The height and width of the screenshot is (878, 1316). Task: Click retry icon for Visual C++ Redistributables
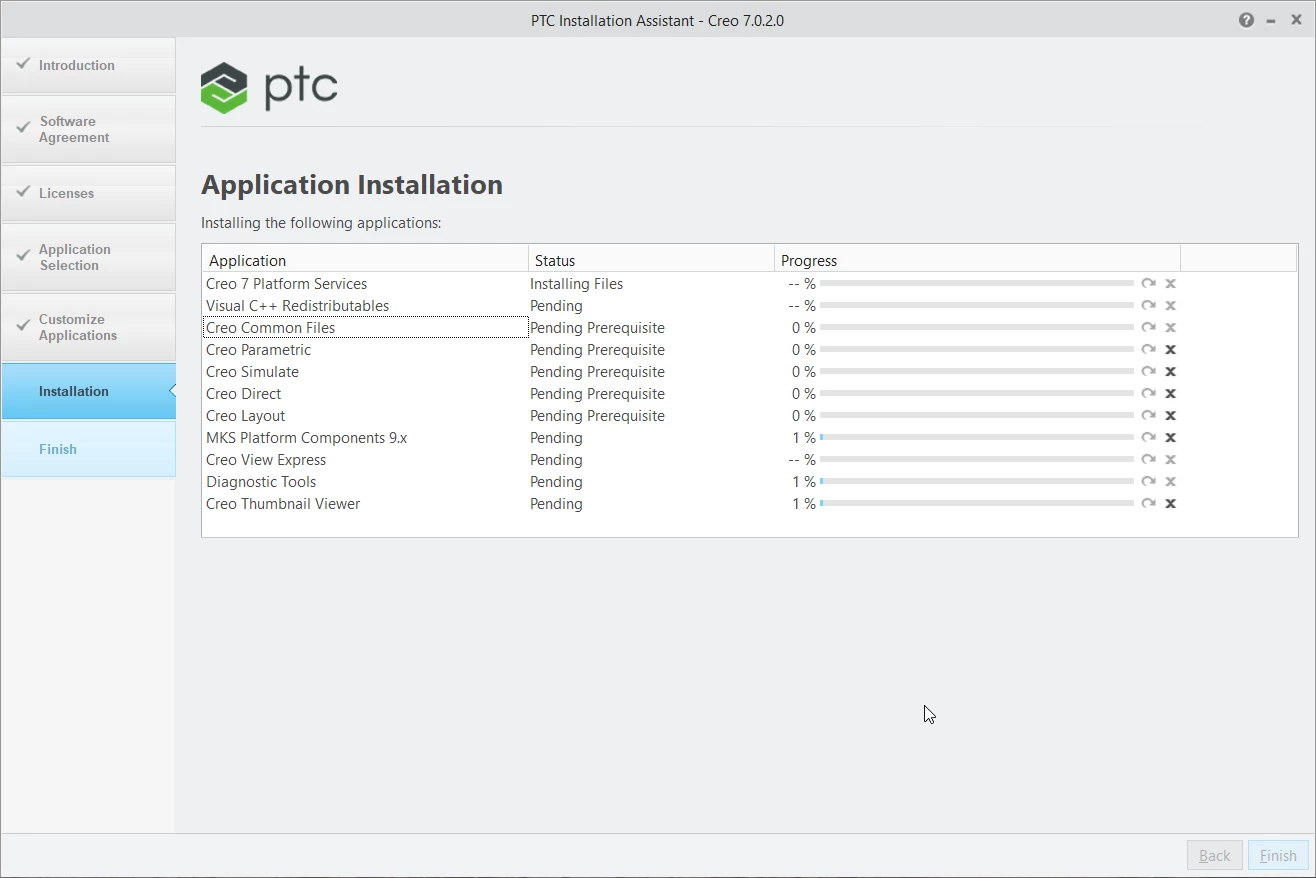point(1148,306)
